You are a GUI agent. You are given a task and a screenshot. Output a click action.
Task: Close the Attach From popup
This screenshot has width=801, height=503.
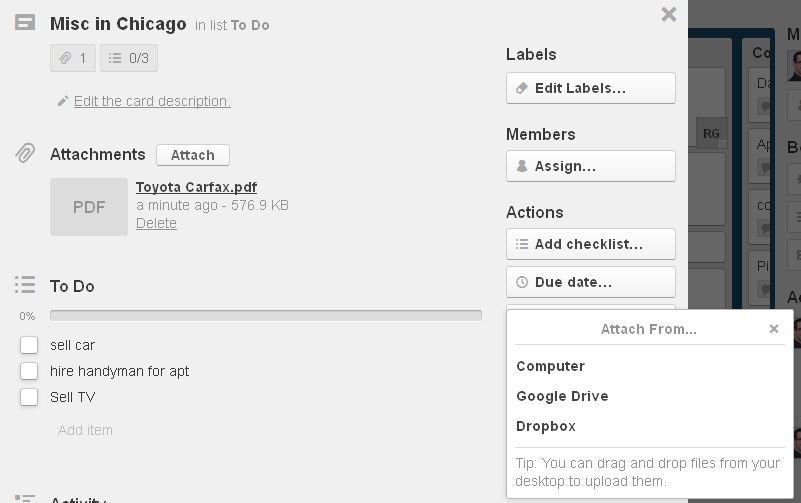773,329
